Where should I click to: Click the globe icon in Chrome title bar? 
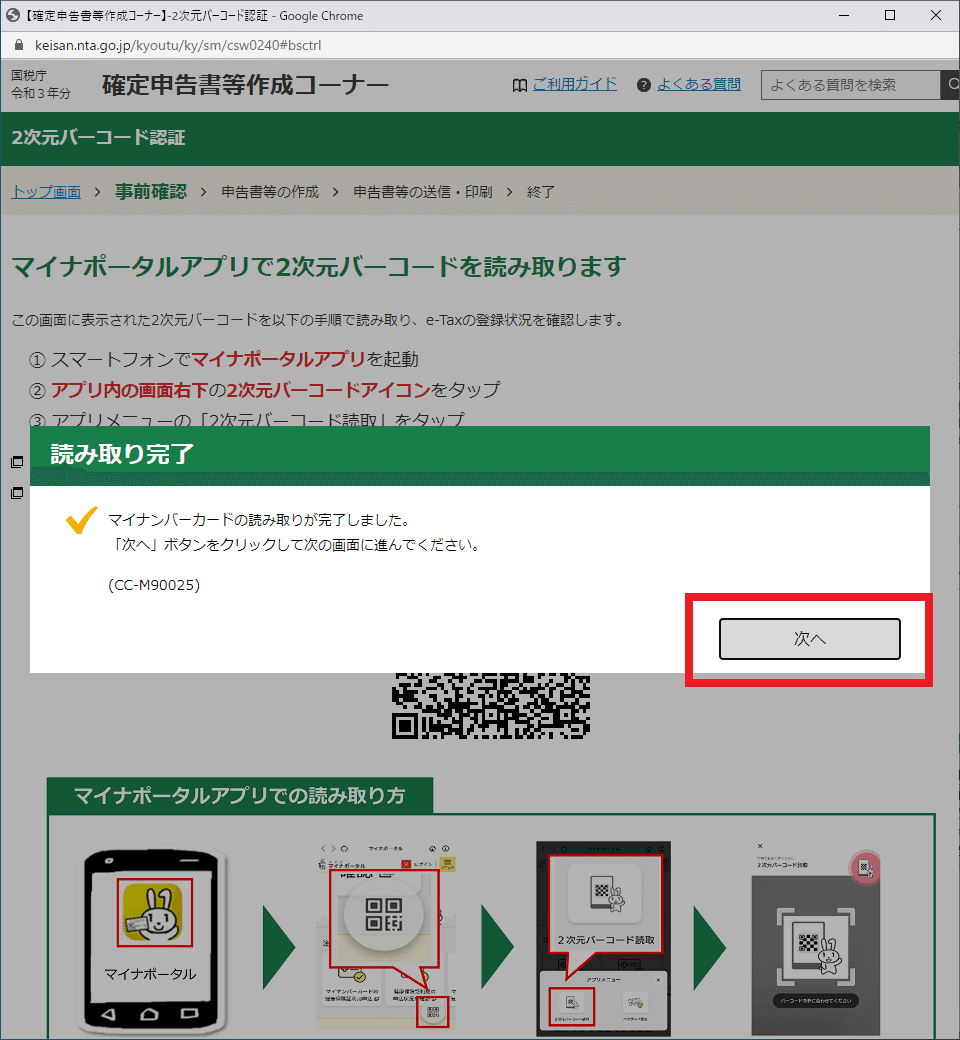tap(13, 15)
